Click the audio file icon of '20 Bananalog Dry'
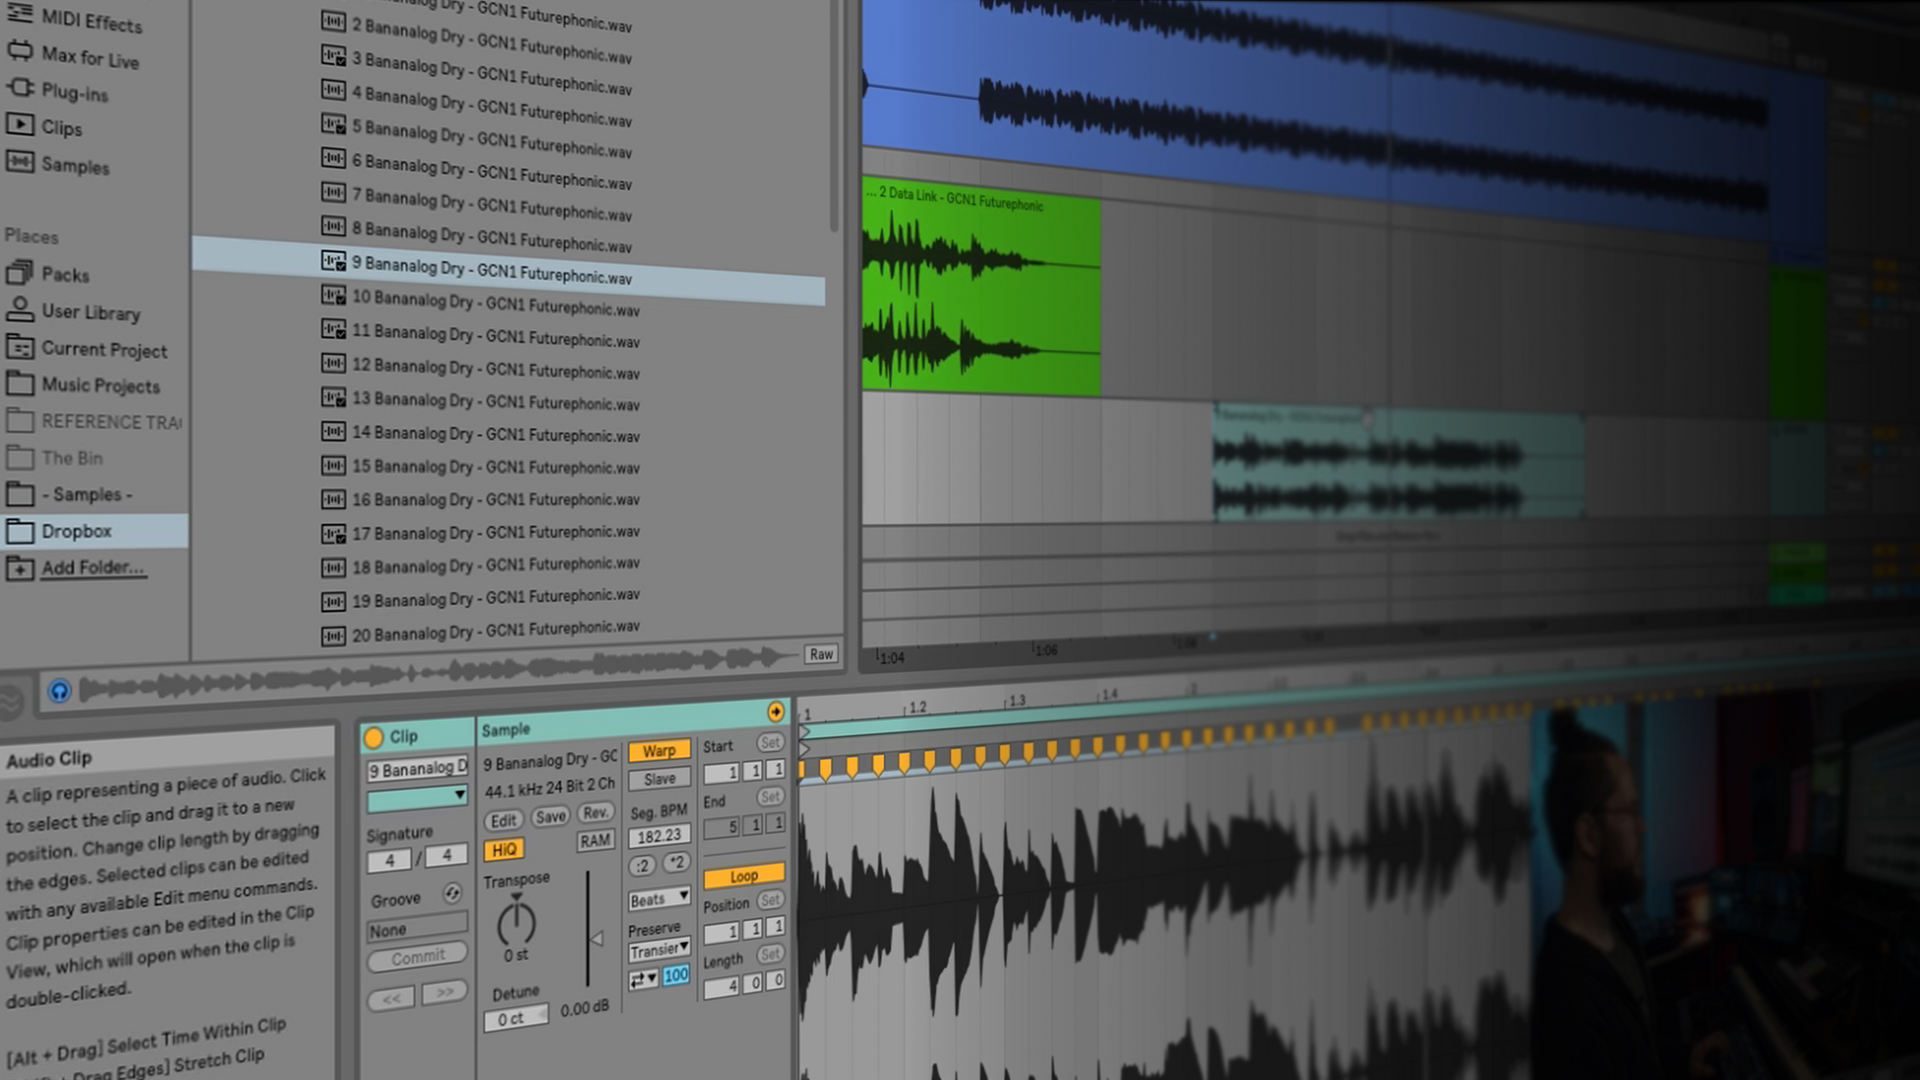 [x=333, y=635]
